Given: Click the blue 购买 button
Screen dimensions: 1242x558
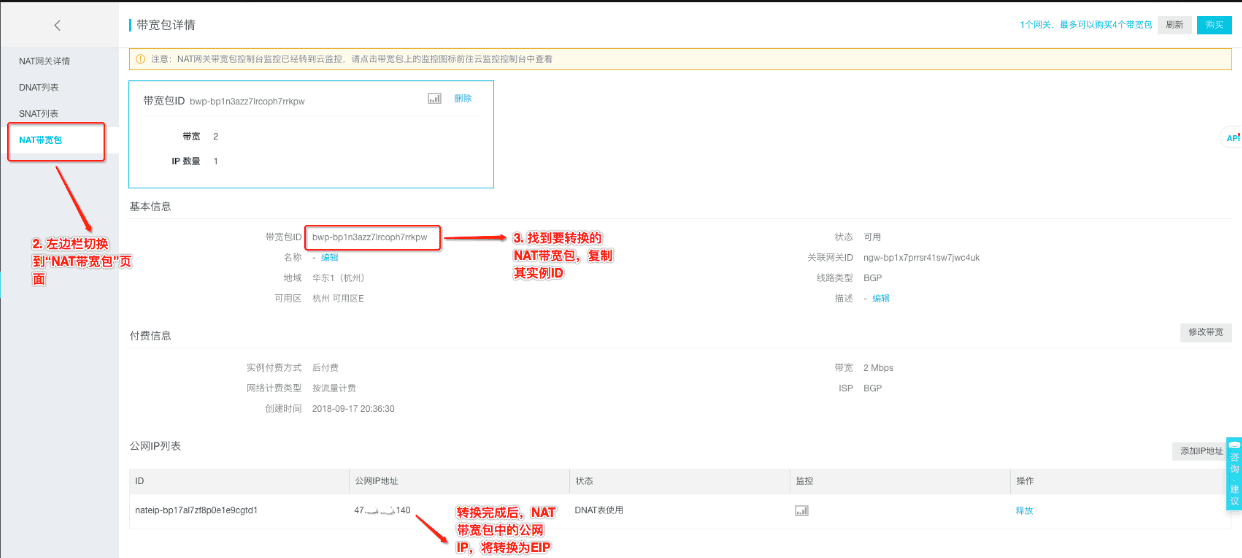Looking at the screenshot, I should point(1214,25).
